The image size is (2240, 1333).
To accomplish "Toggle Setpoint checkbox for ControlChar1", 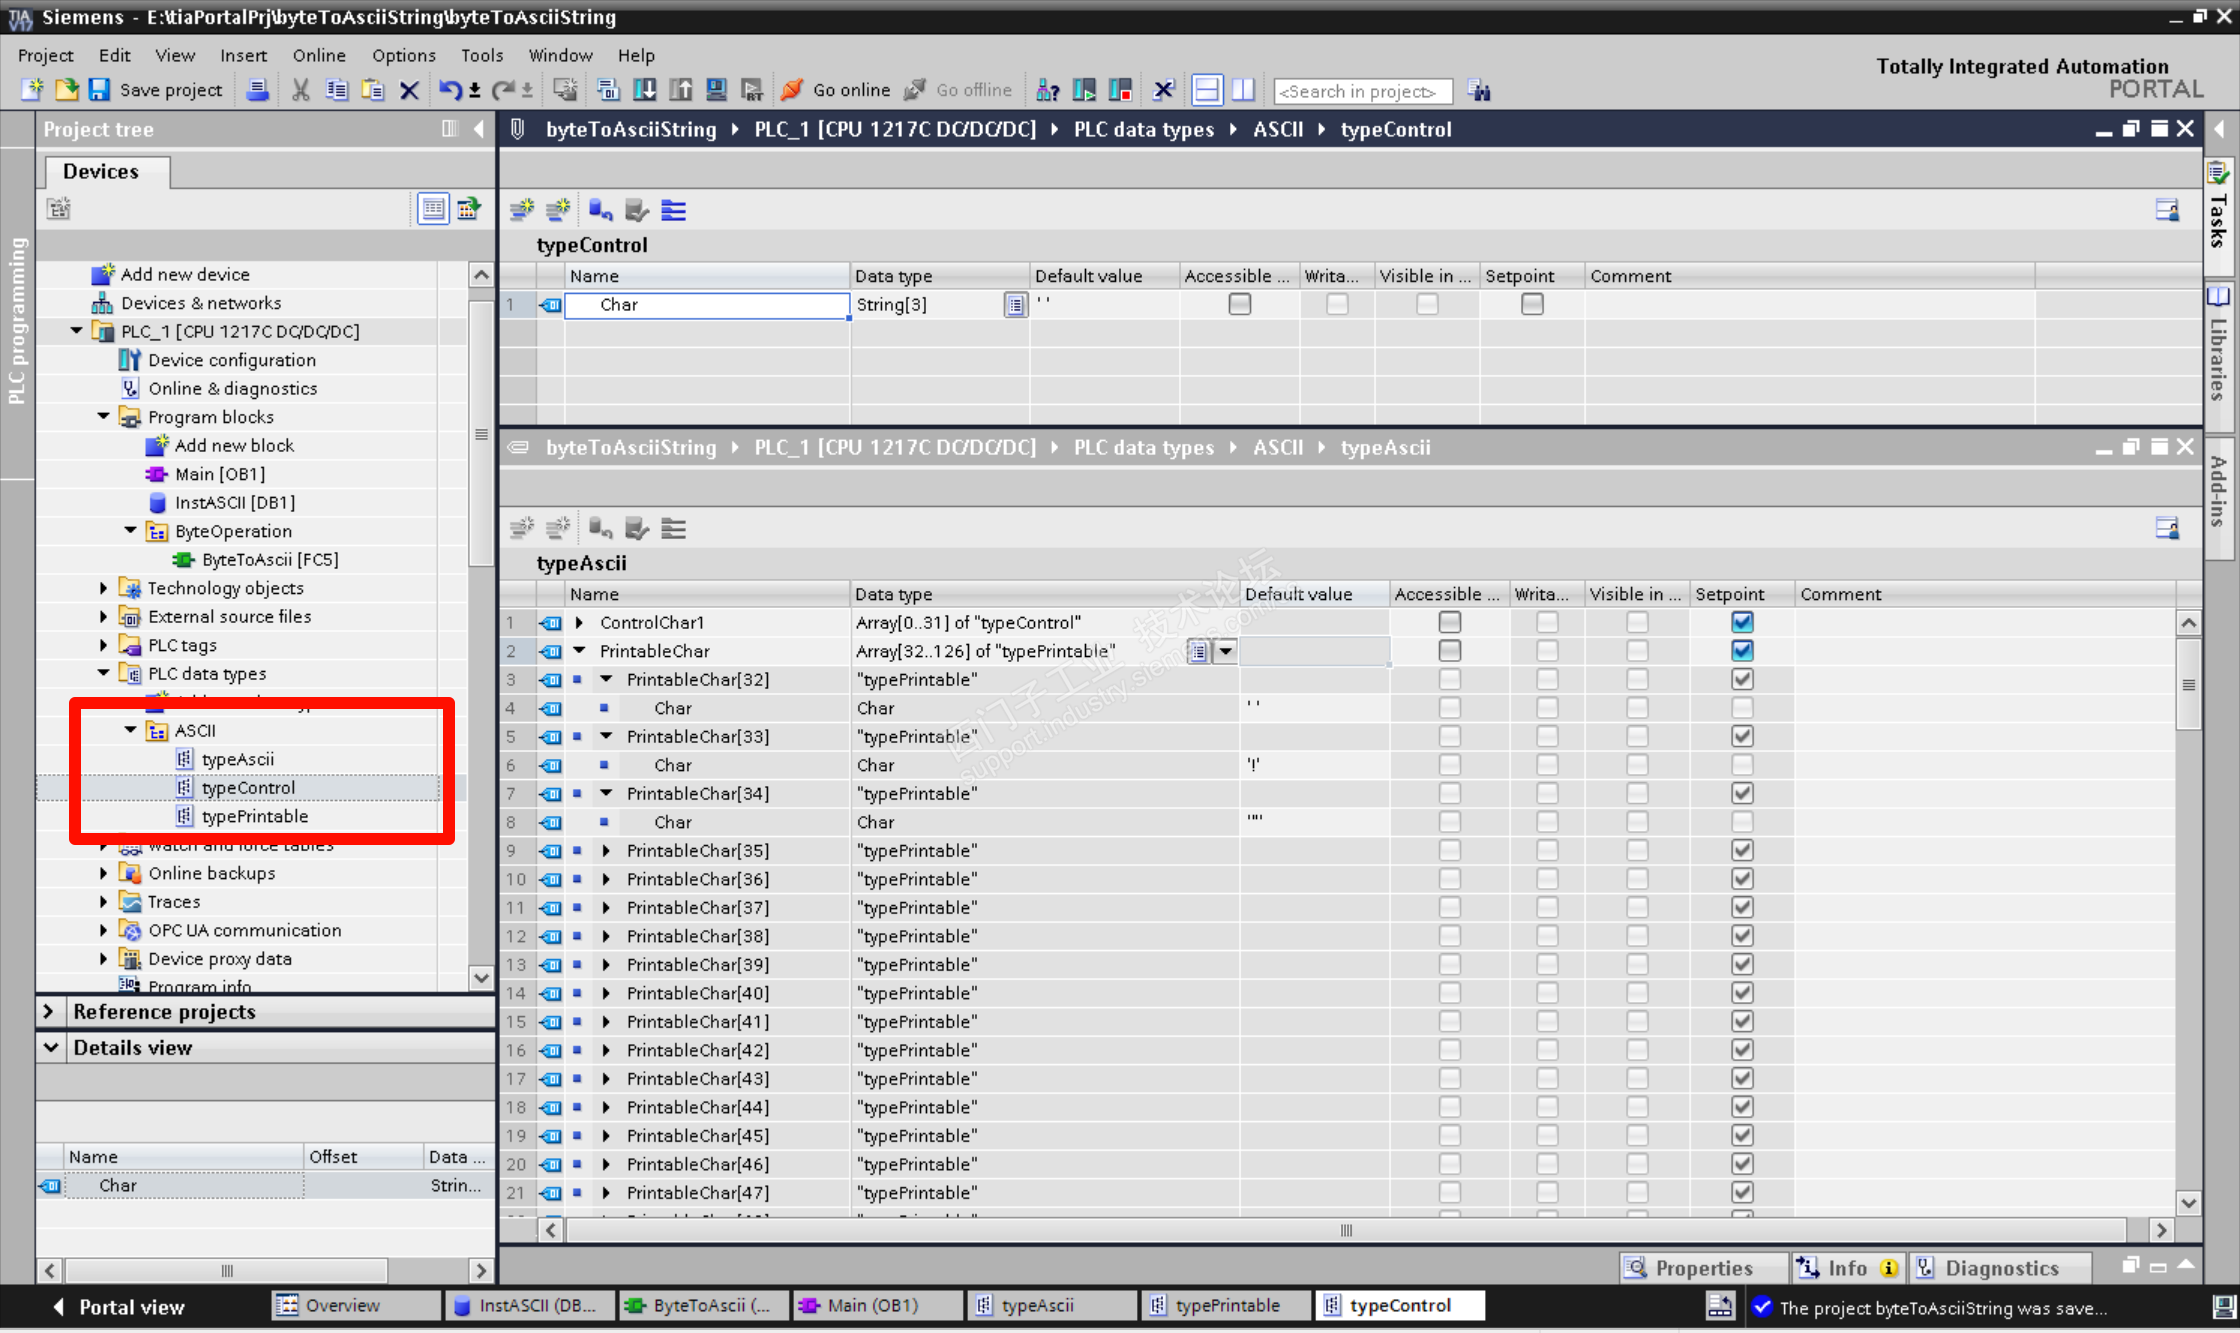I will tap(1742, 622).
